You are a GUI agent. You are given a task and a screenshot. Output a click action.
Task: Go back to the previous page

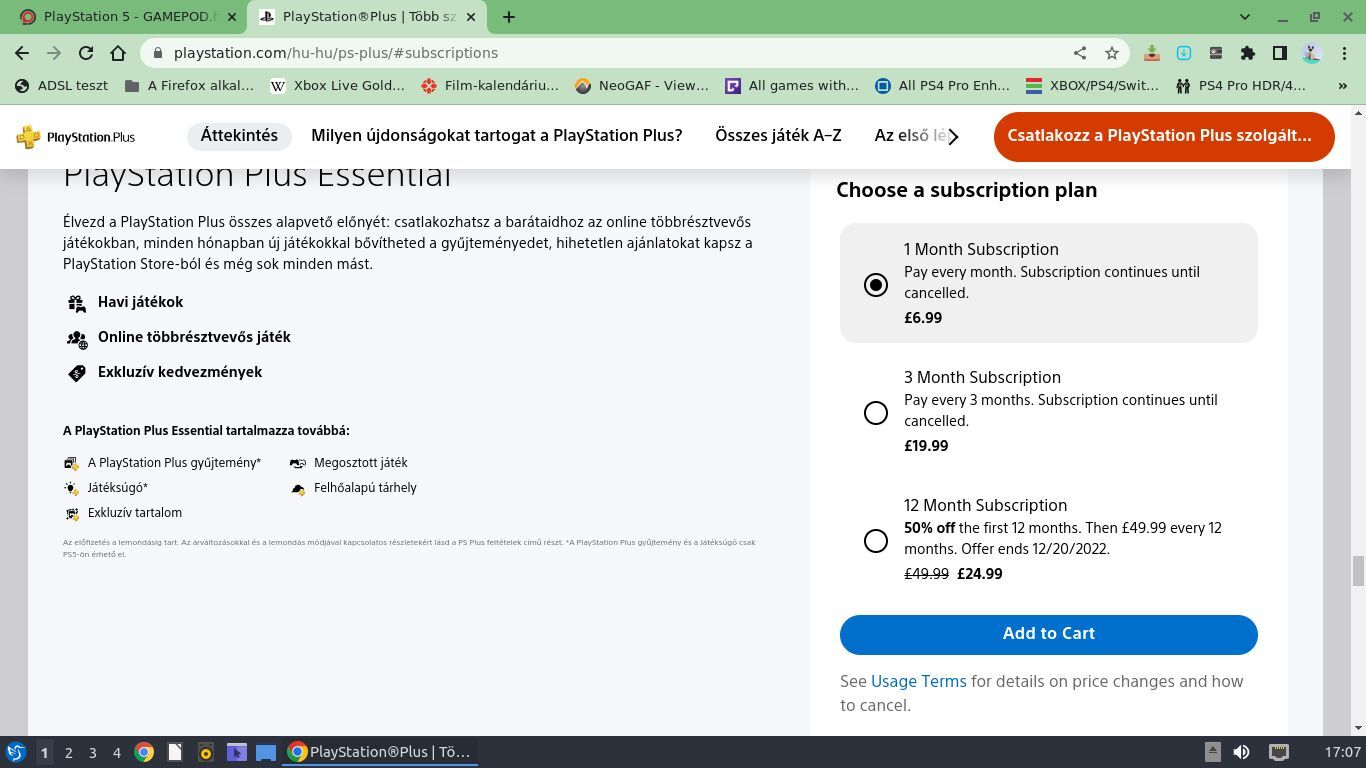click(22, 53)
